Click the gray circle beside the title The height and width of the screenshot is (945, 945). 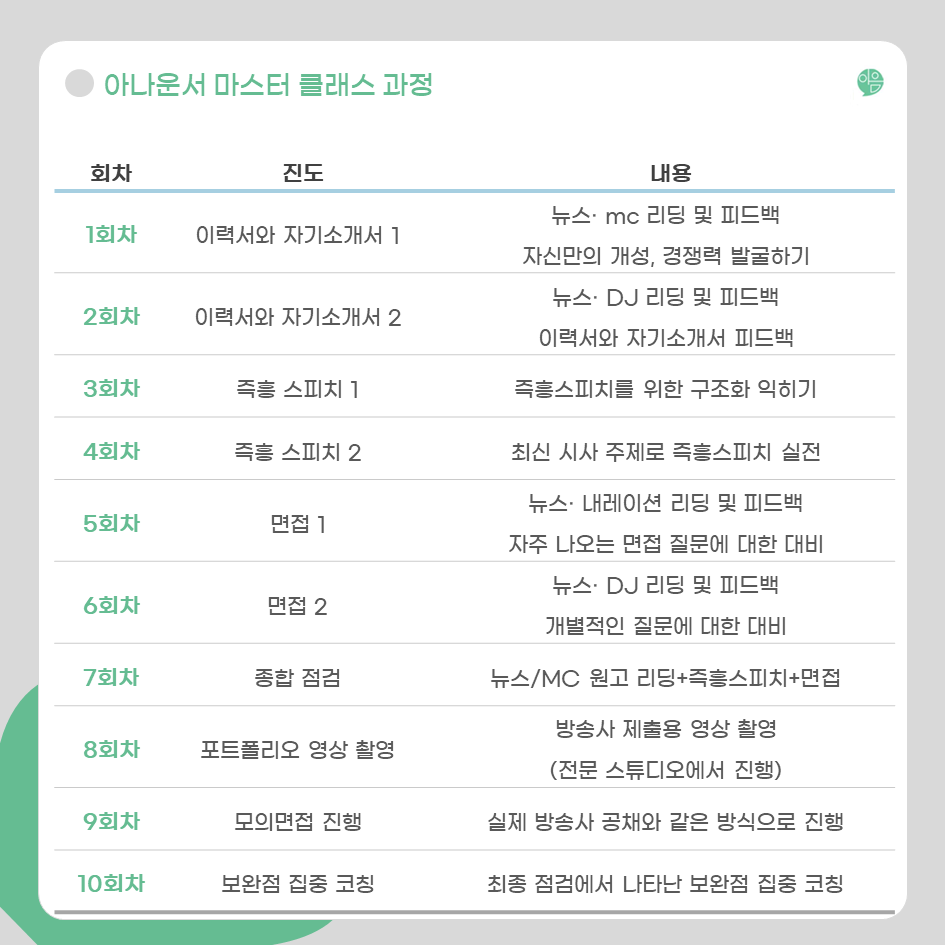pyautogui.click(x=80, y=83)
